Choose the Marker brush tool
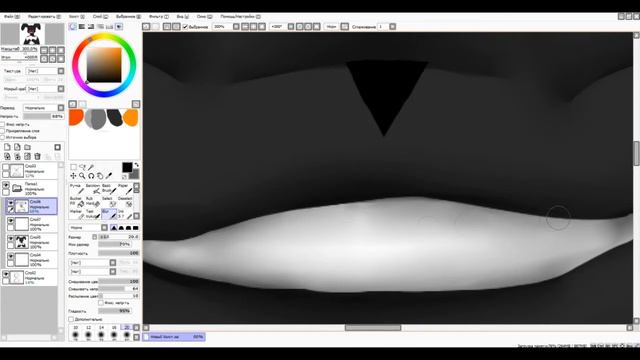 (x=76, y=214)
